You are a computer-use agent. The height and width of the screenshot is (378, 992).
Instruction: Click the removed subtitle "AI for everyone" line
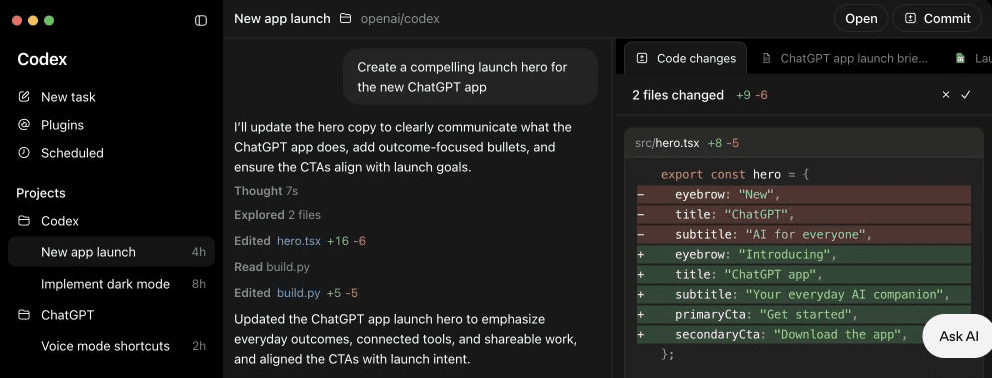click(x=803, y=234)
